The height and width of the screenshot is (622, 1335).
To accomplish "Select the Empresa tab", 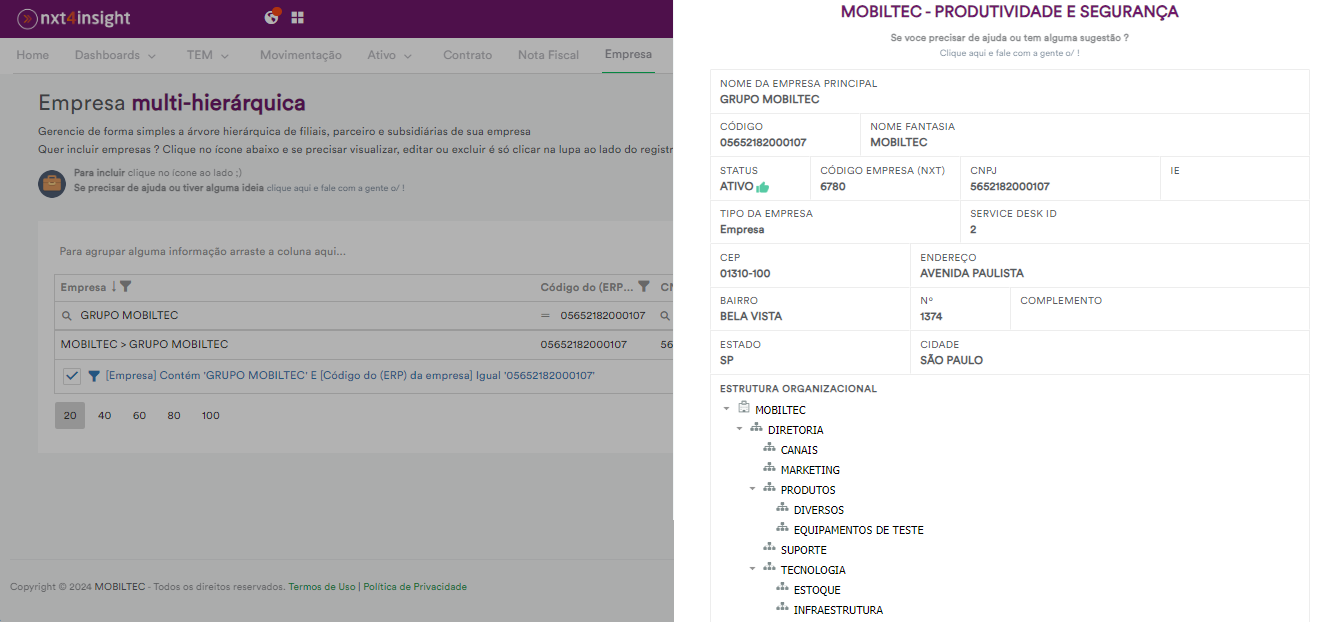I will tap(628, 55).
